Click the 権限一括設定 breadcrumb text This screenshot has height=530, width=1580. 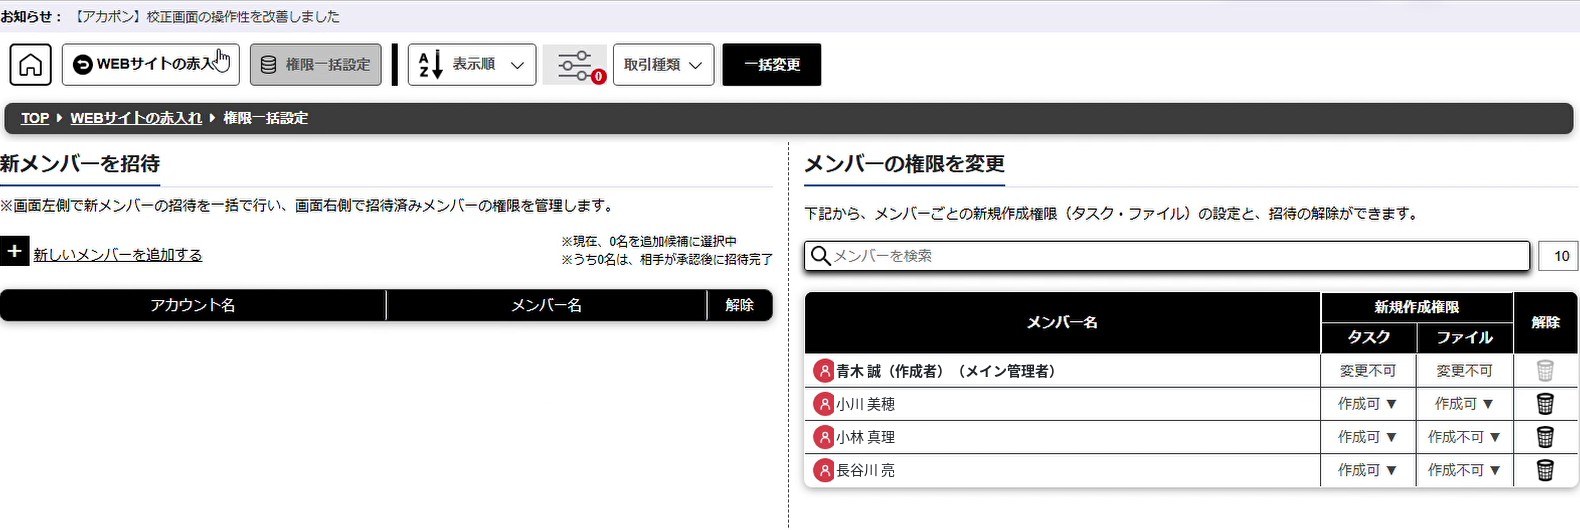(x=265, y=118)
